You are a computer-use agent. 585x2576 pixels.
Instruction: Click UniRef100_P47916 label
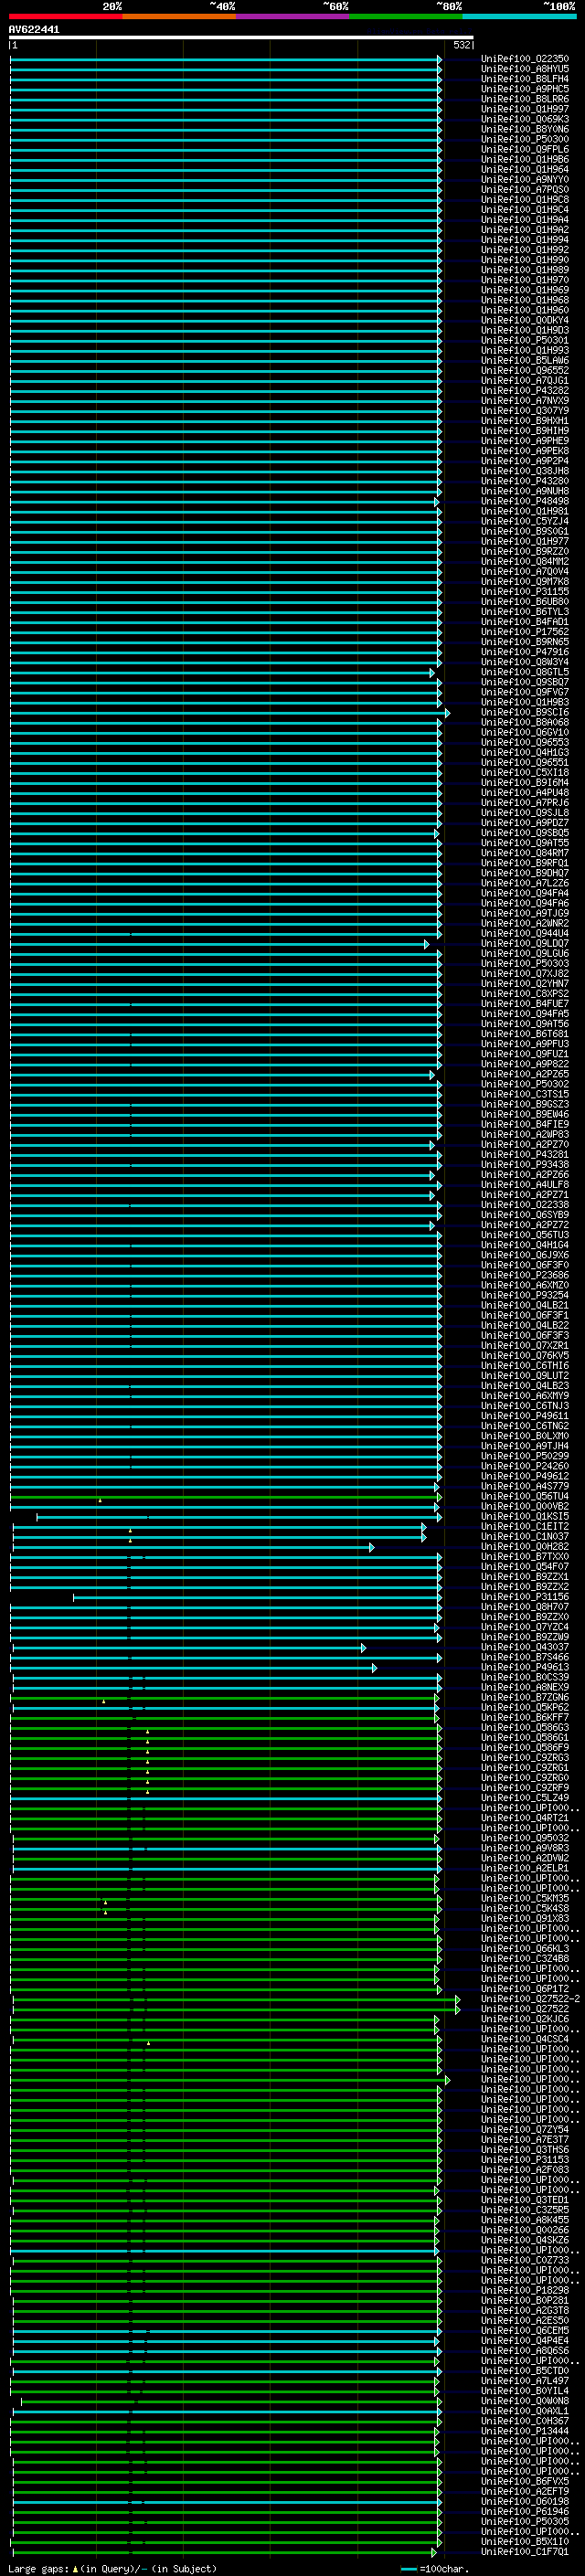[x=525, y=652]
